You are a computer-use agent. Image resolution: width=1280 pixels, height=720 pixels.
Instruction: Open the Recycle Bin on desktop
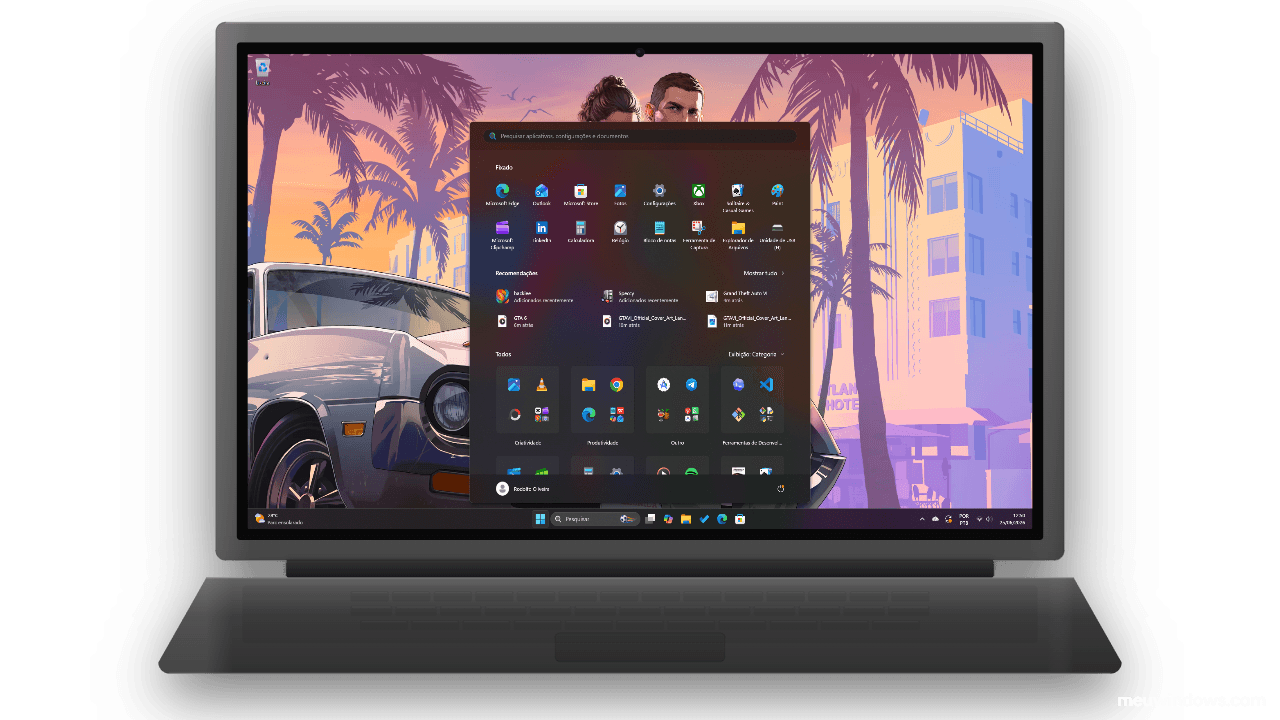pyautogui.click(x=262, y=71)
